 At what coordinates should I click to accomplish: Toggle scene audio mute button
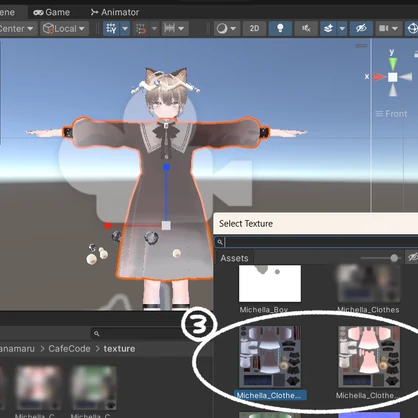306,29
